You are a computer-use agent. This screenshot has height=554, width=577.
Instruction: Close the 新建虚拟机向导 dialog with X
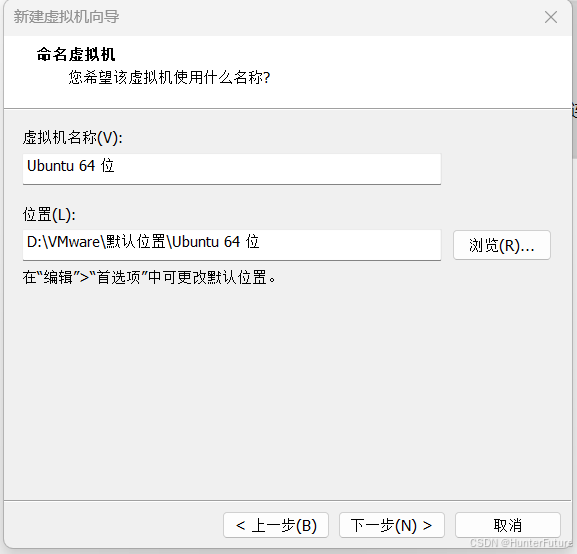pyautogui.click(x=551, y=17)
